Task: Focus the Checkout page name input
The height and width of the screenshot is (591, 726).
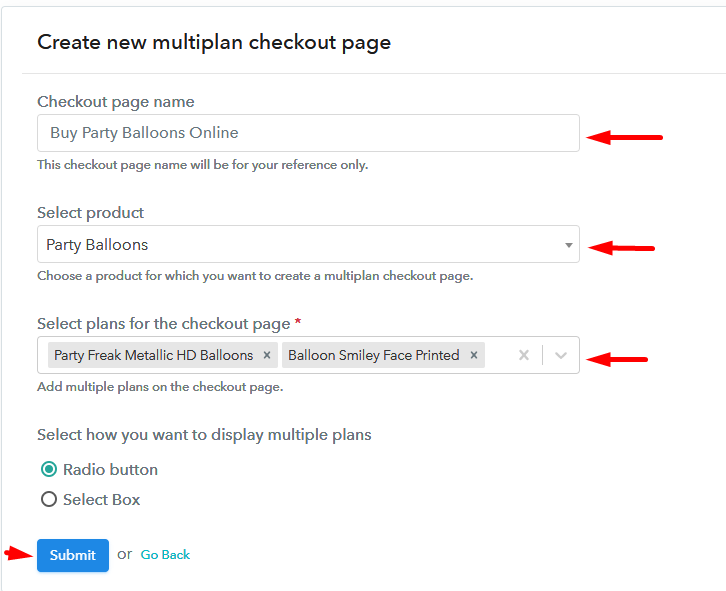Action: click(308, 133)
